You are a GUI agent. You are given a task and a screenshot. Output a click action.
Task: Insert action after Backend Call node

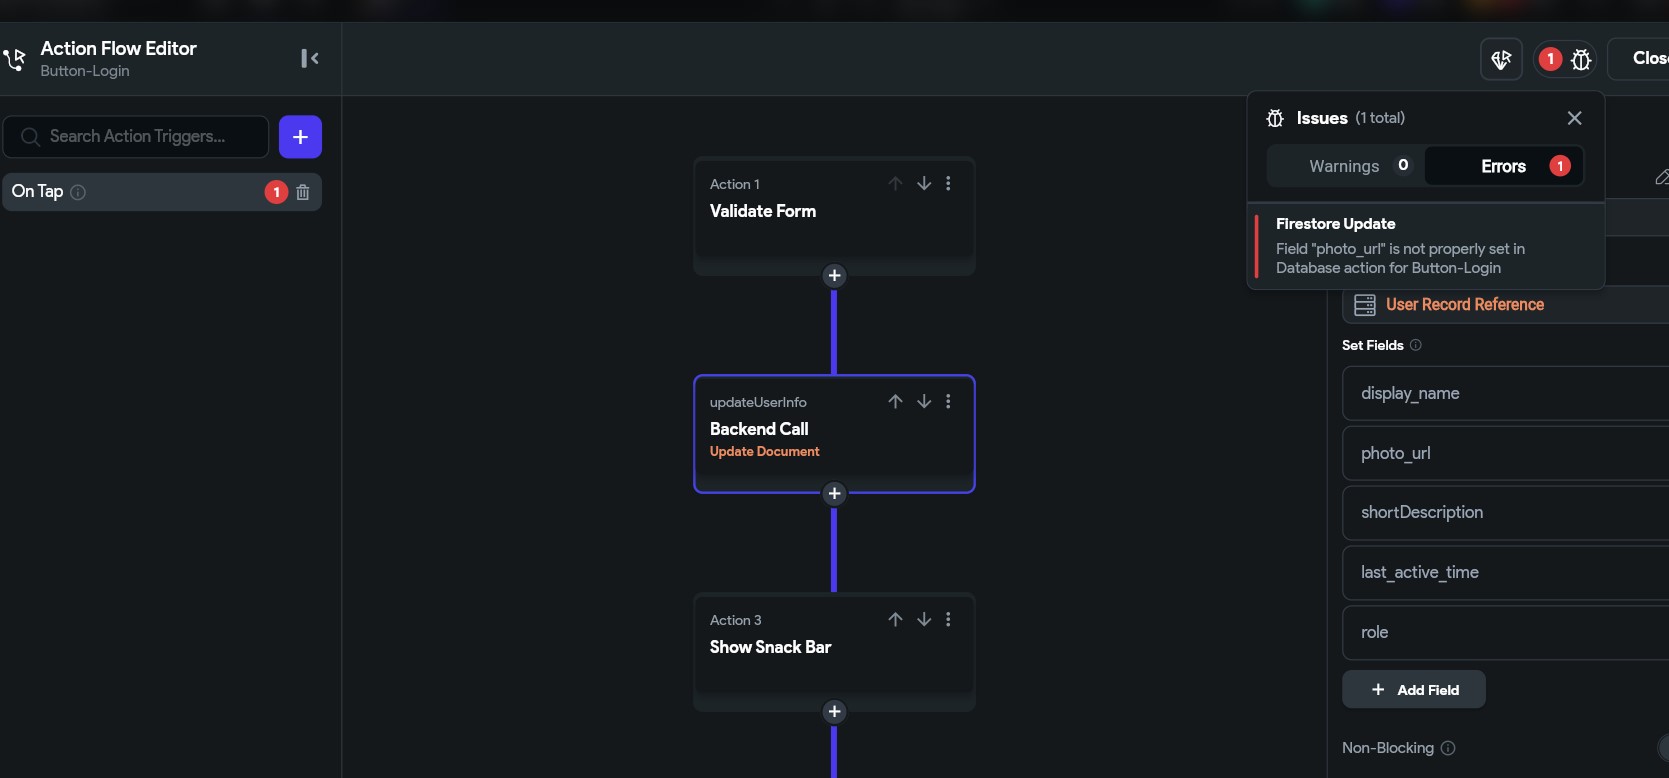(x=834, y=494)
